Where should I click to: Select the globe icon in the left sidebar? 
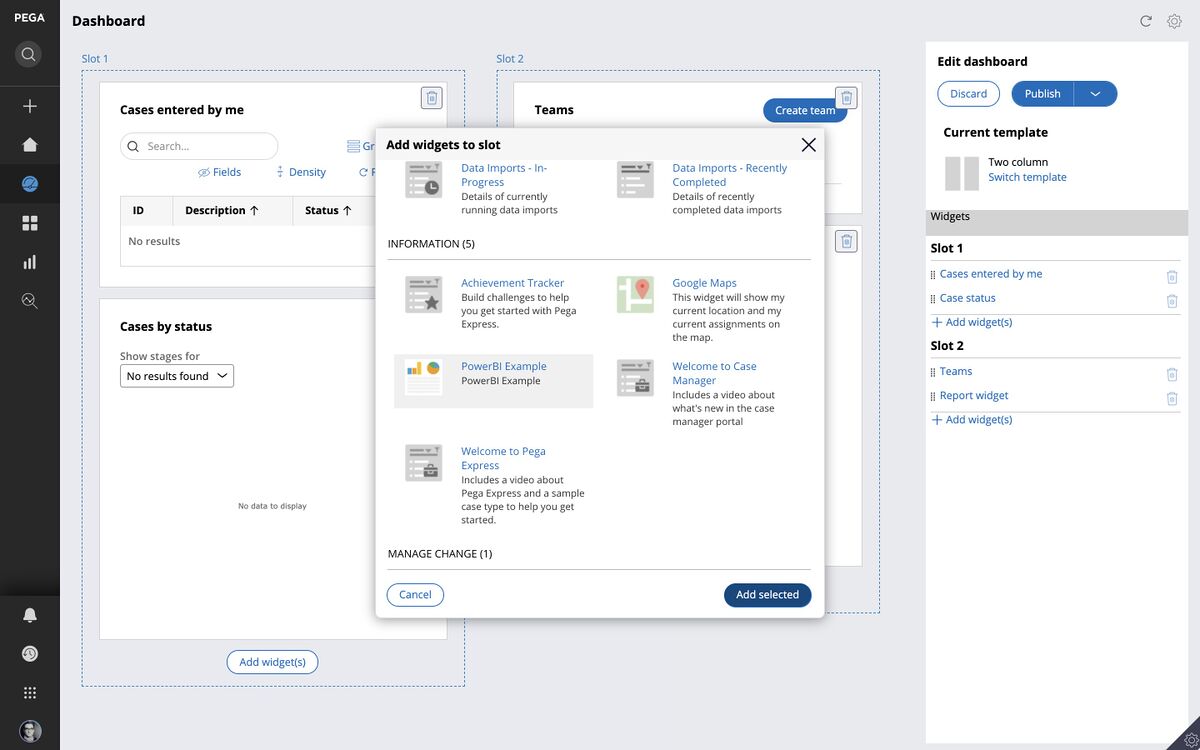(x=30, y=184)
